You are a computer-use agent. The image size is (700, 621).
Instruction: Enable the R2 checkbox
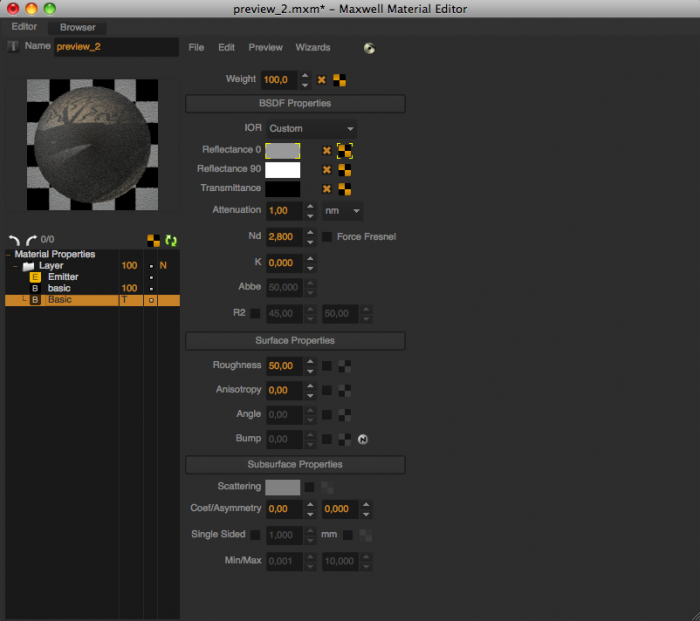[255, 313]
